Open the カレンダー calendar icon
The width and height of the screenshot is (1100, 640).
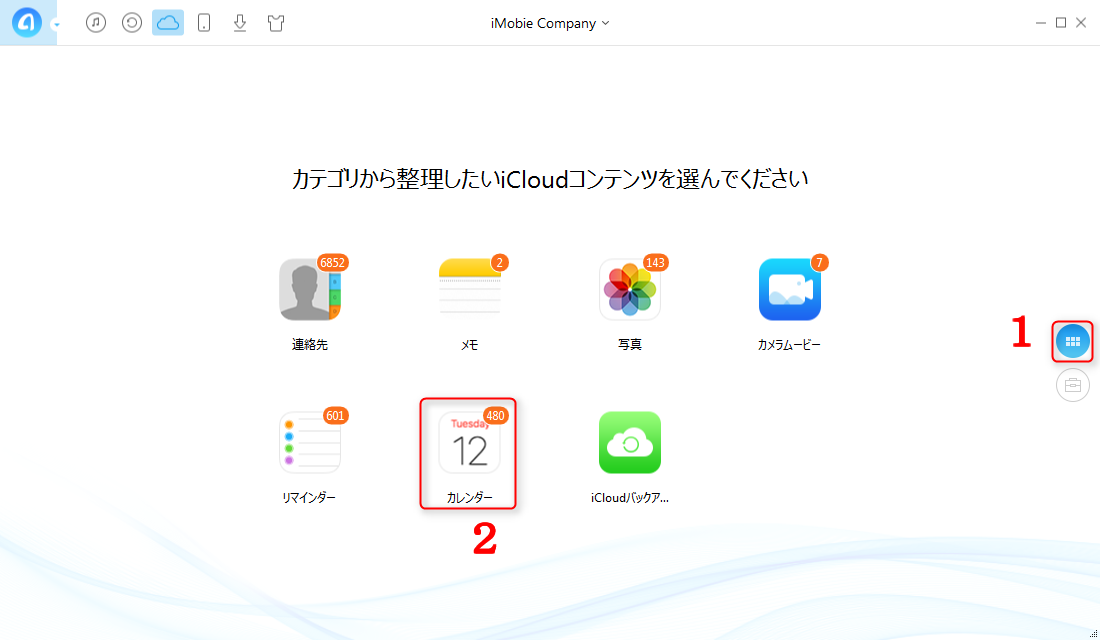469,442
